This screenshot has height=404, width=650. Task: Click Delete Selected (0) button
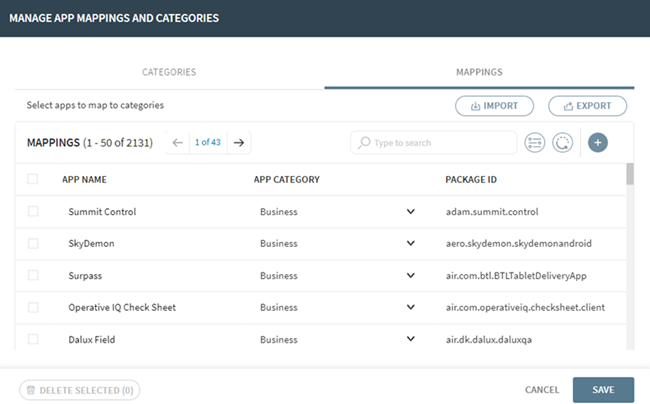click(80, 390)
